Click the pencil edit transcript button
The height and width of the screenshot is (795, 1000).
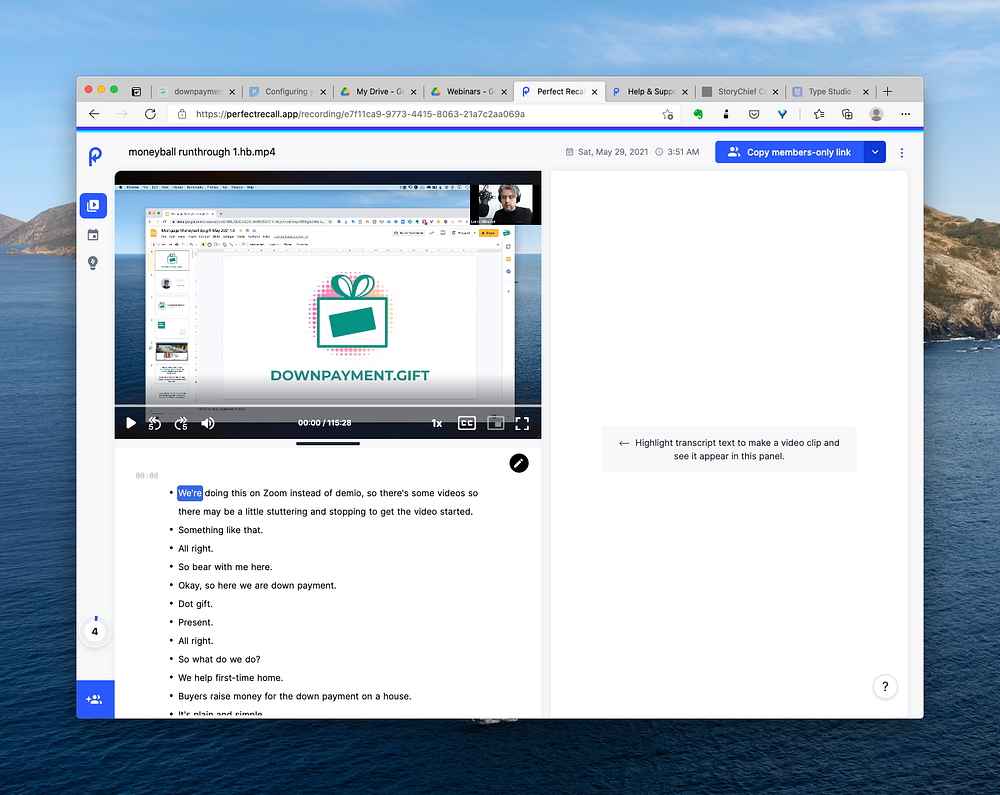(519, 463)
